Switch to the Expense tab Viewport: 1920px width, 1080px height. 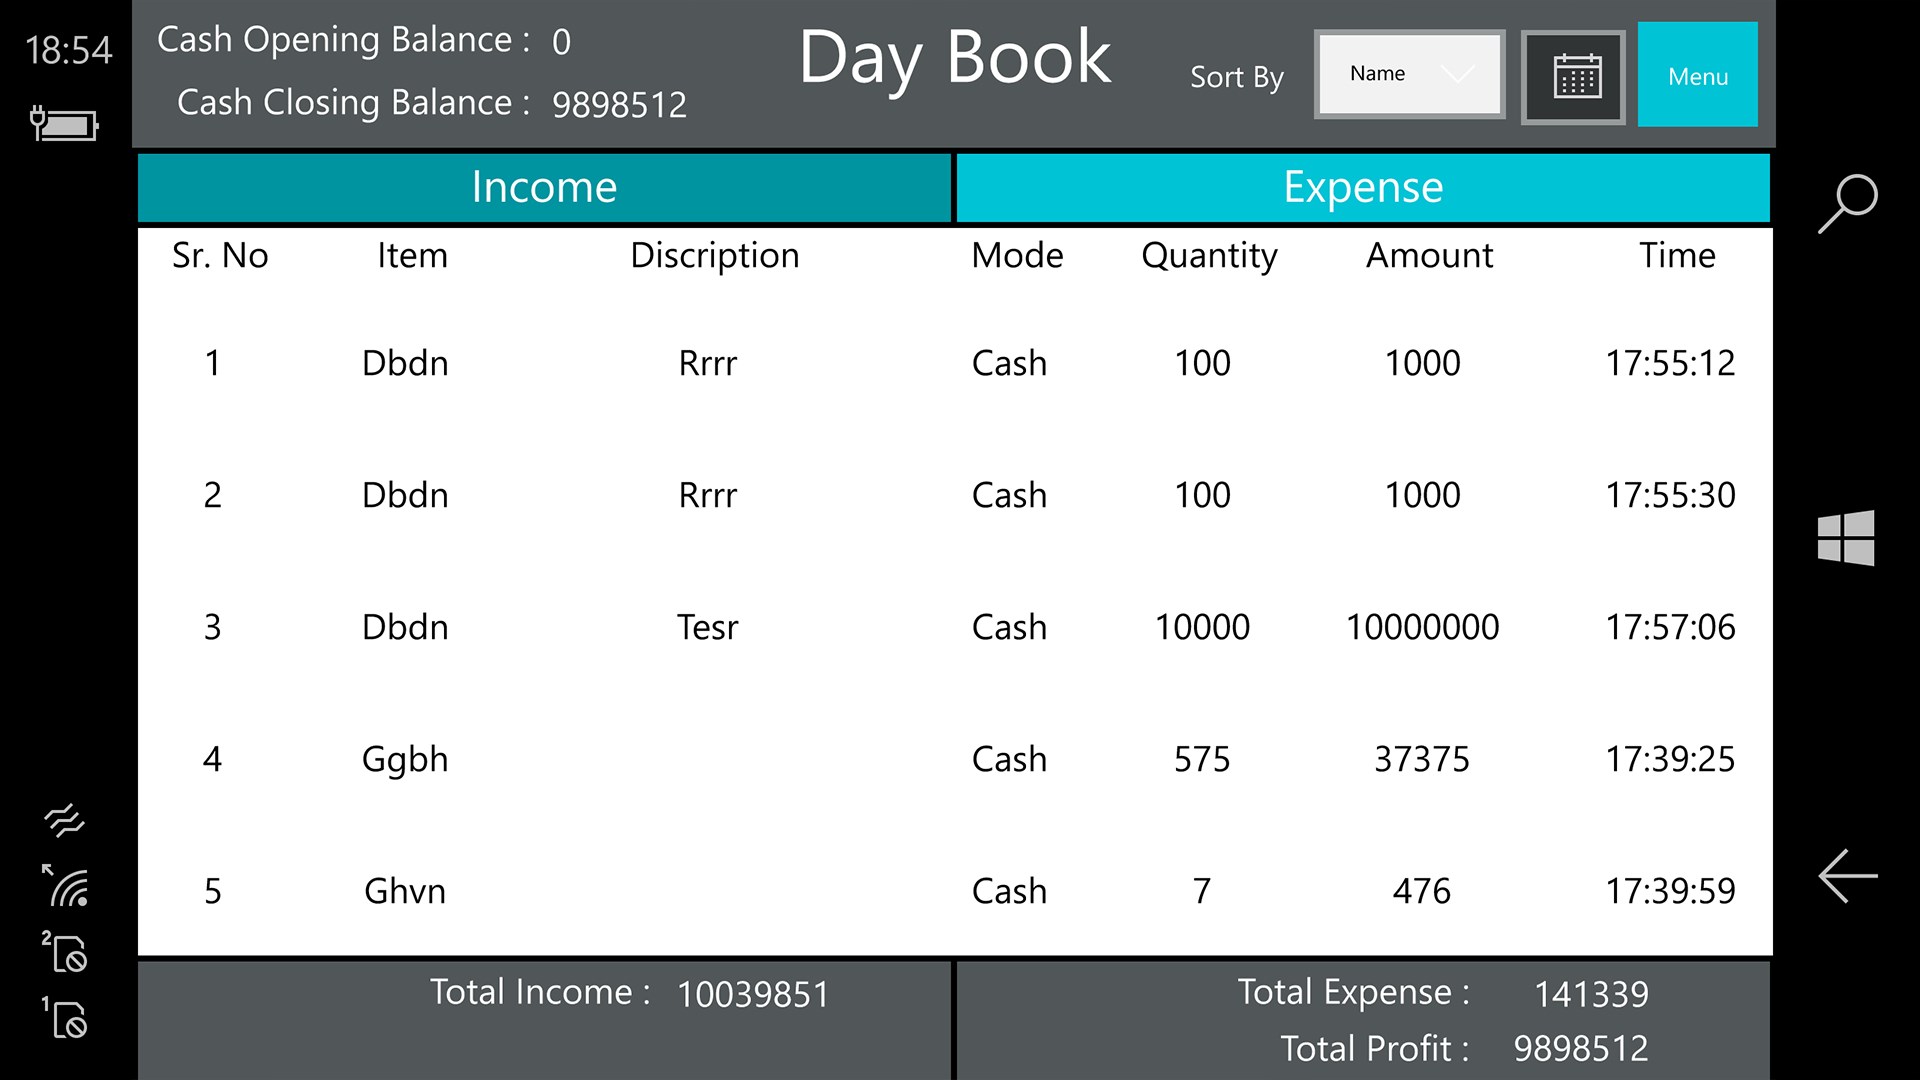[1363, 187]
